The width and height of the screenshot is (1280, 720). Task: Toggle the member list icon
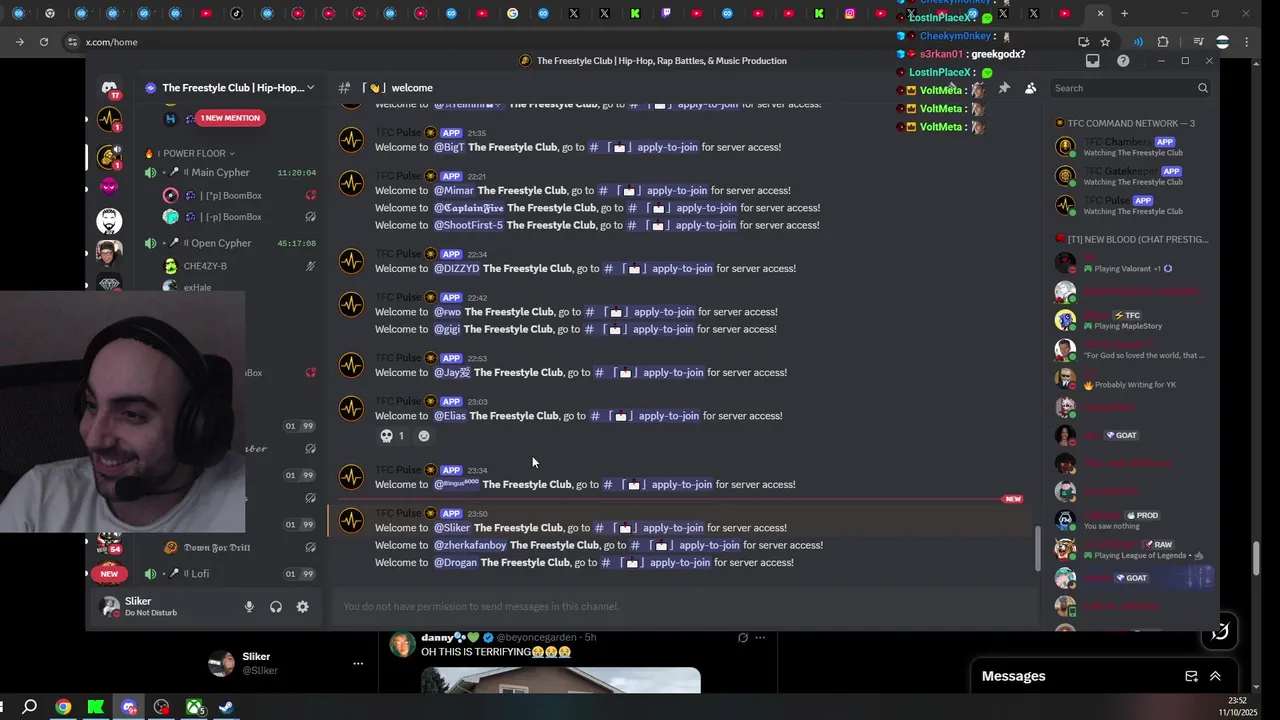(1031, 88)
